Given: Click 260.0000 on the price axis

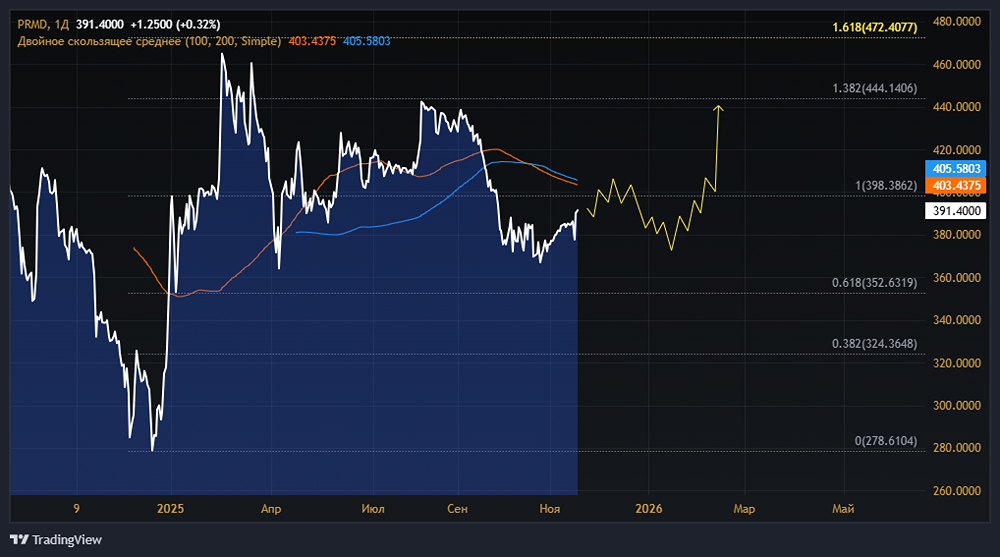Looking at the screenshot, I should click(957, 491).
